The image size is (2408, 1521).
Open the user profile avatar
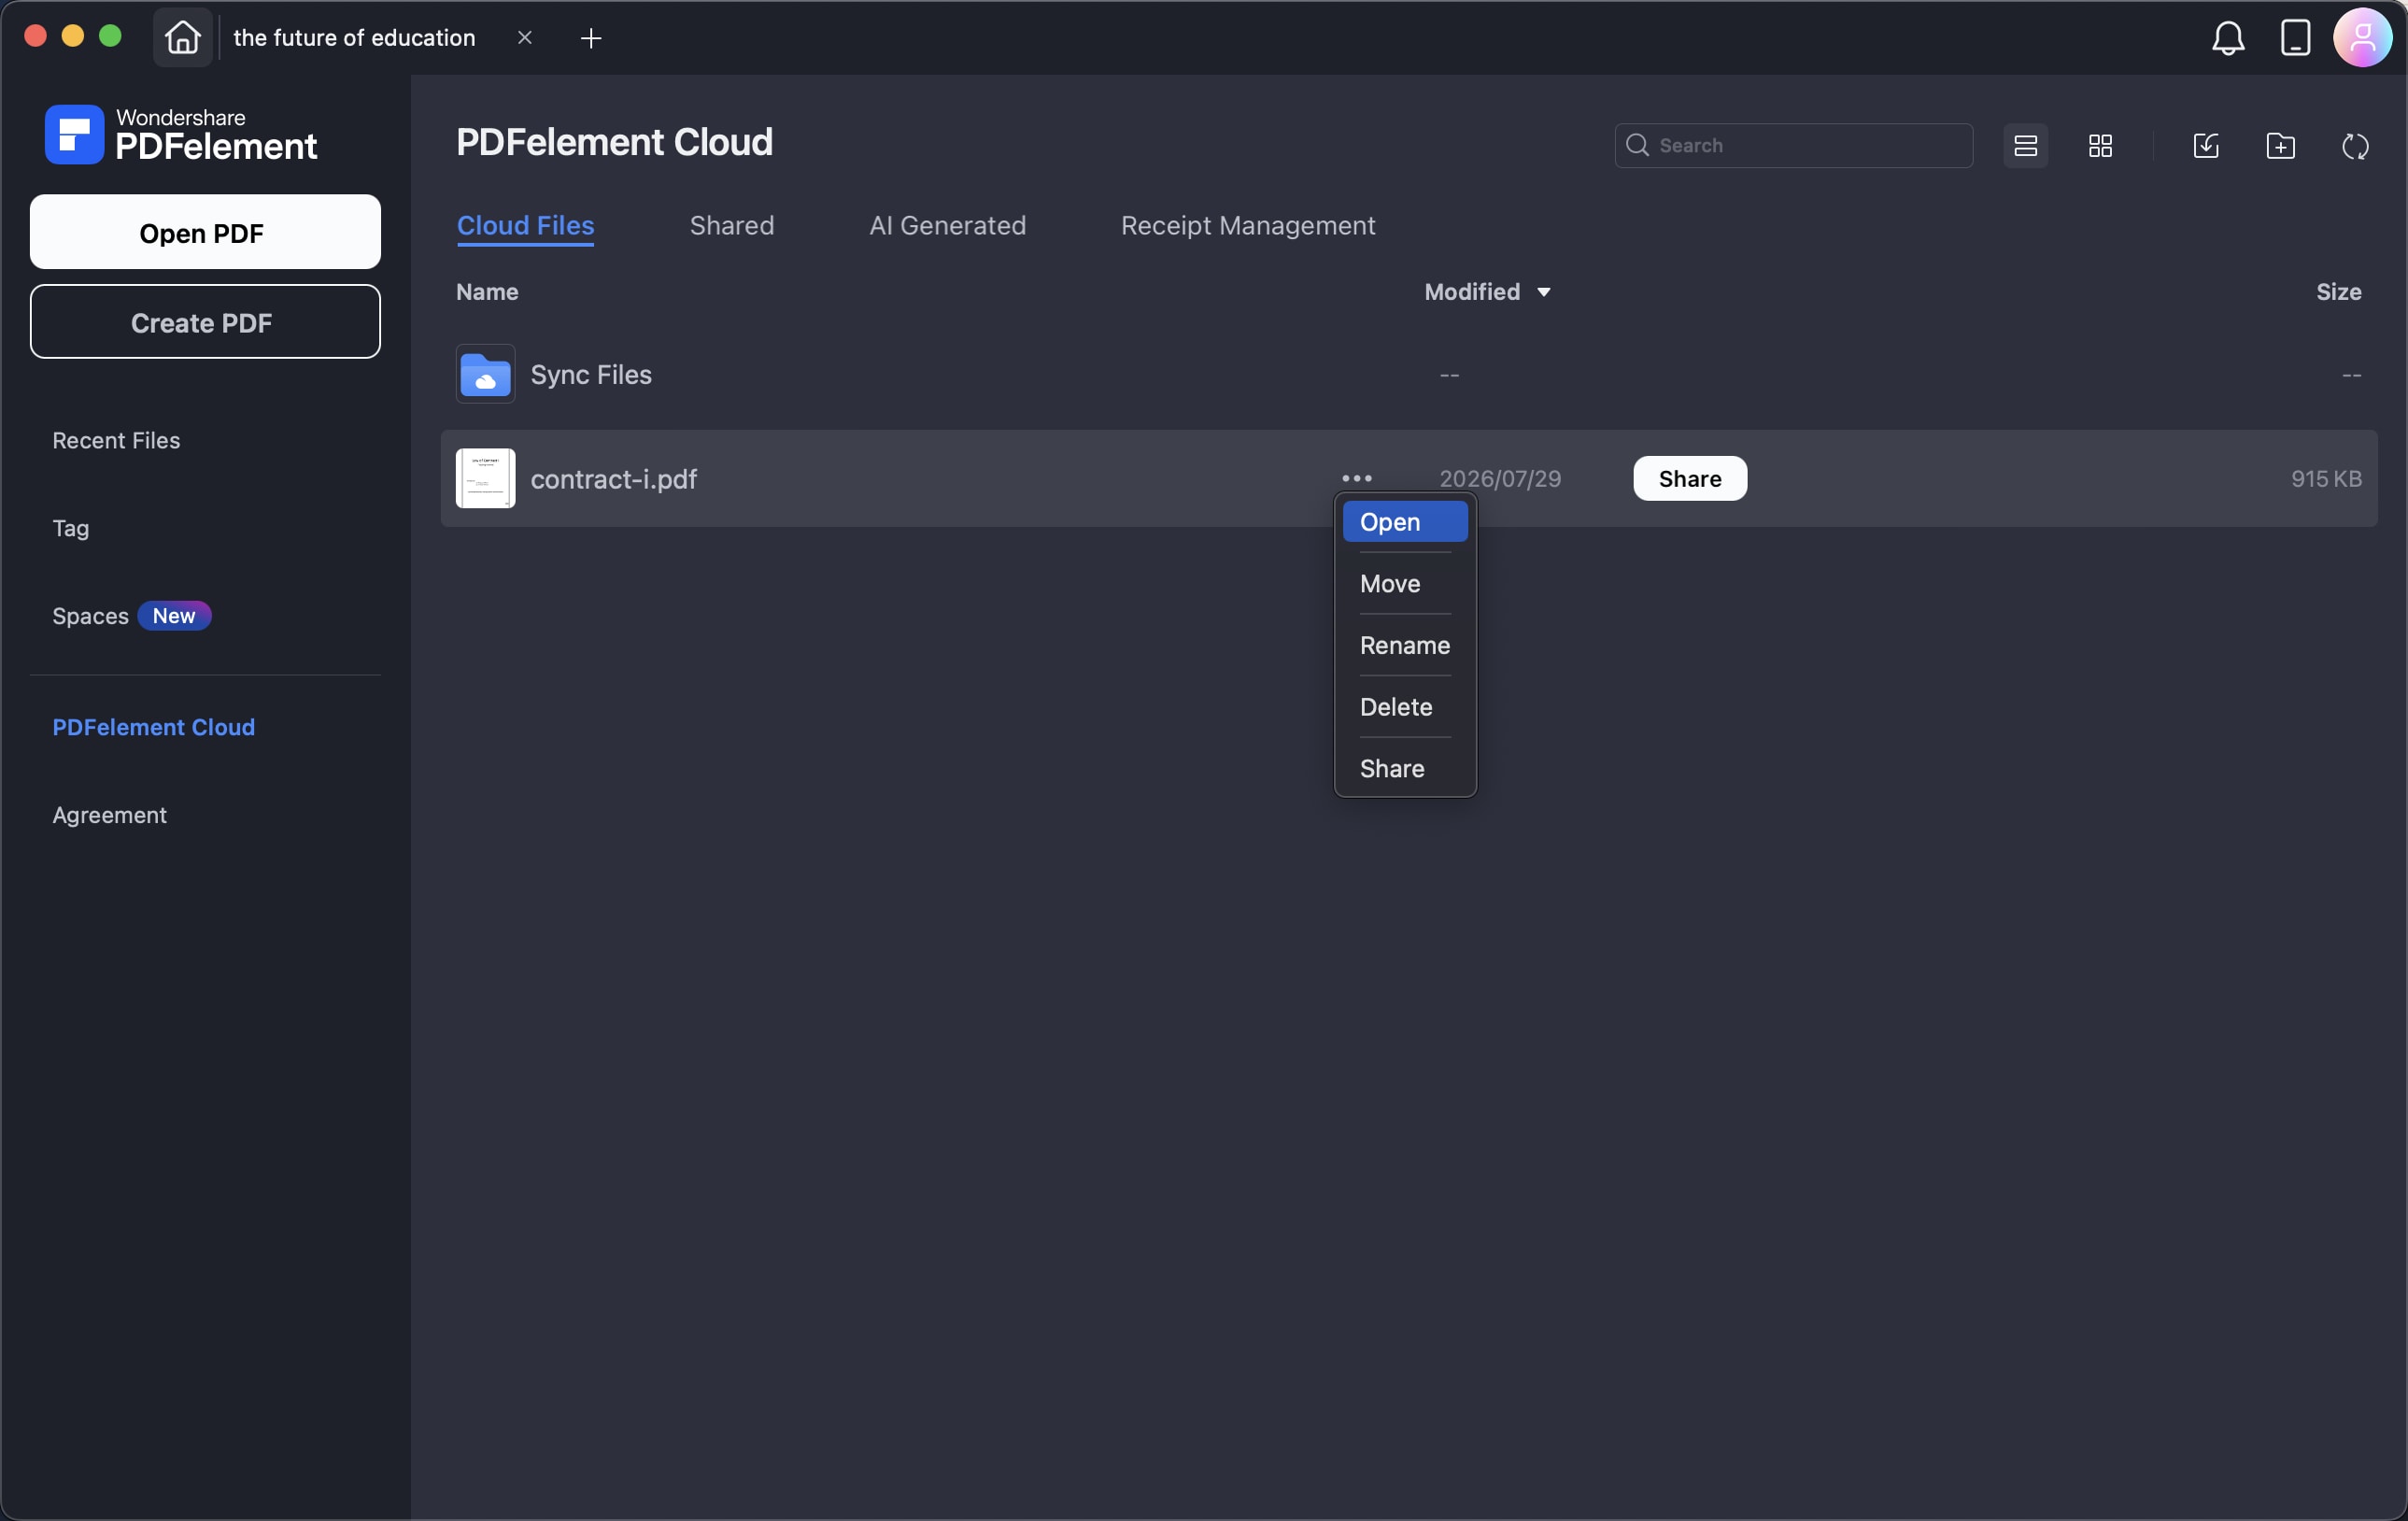click(2362, 38)
